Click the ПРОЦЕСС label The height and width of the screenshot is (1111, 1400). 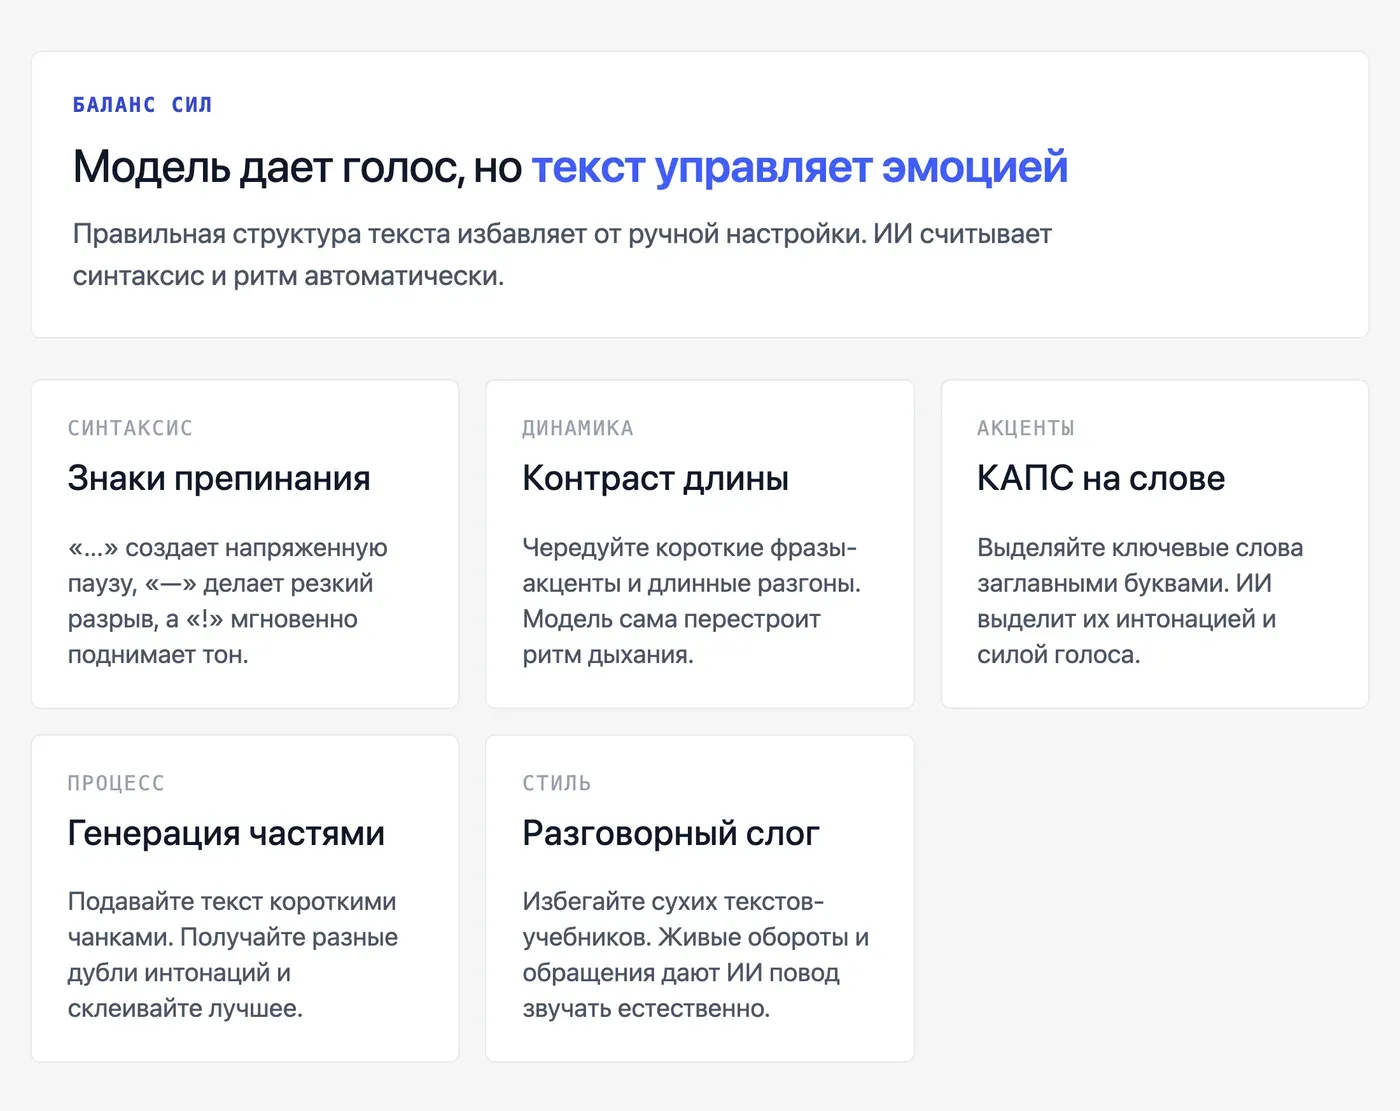click(x=116, y=783)
